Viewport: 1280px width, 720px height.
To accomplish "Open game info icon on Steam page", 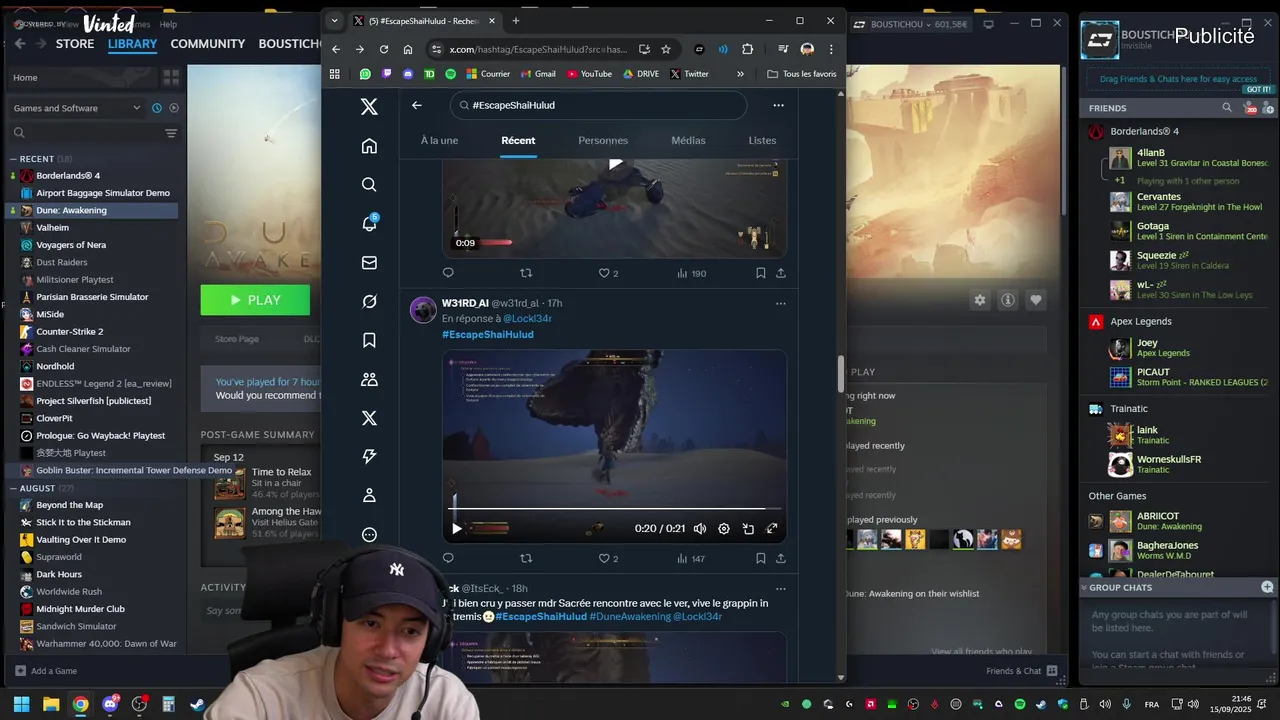I will [x=1008, y=300].
